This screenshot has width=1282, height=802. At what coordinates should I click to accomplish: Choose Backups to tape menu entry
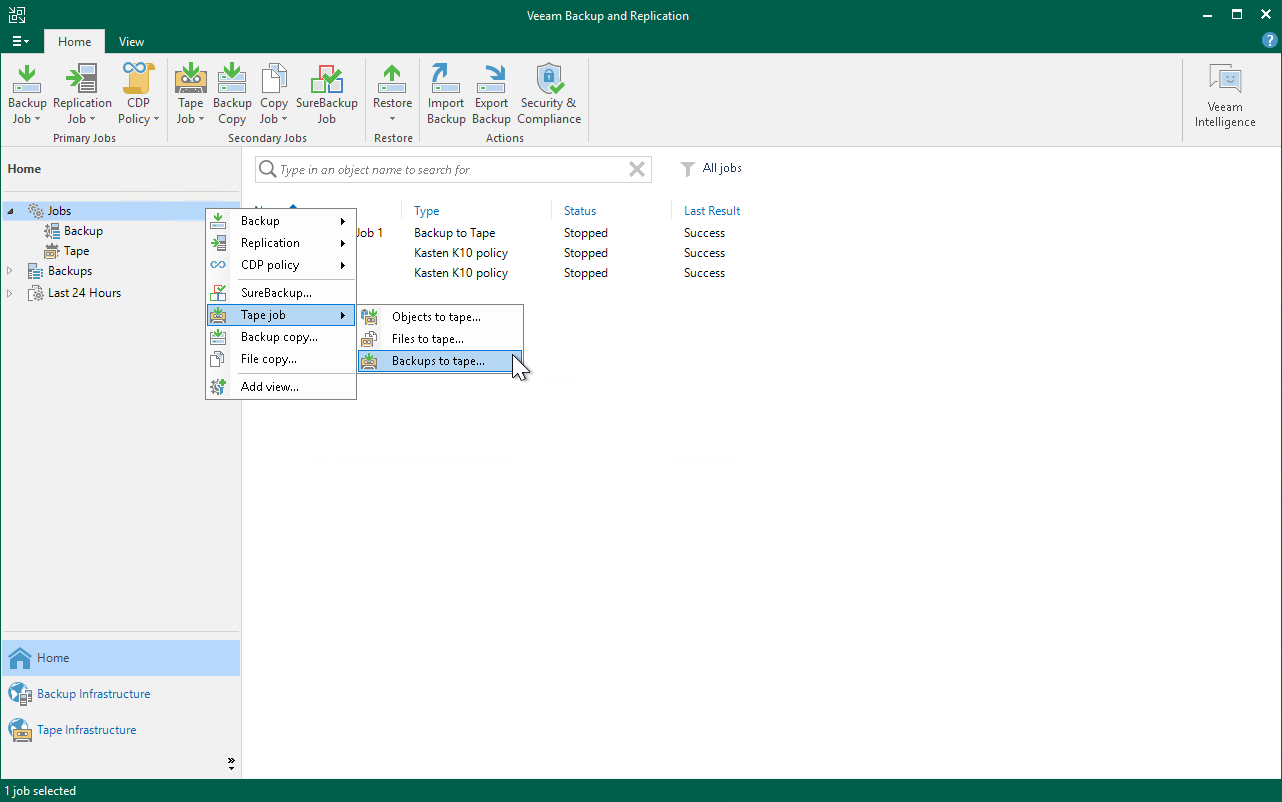438,361
